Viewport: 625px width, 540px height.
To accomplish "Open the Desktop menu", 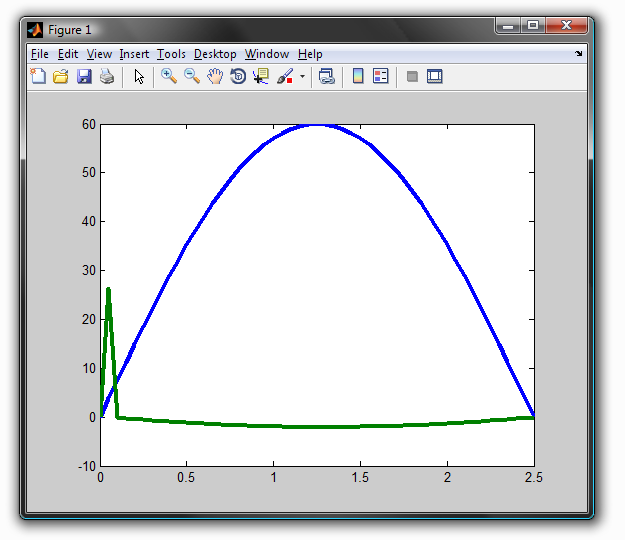I will (215, 54).
